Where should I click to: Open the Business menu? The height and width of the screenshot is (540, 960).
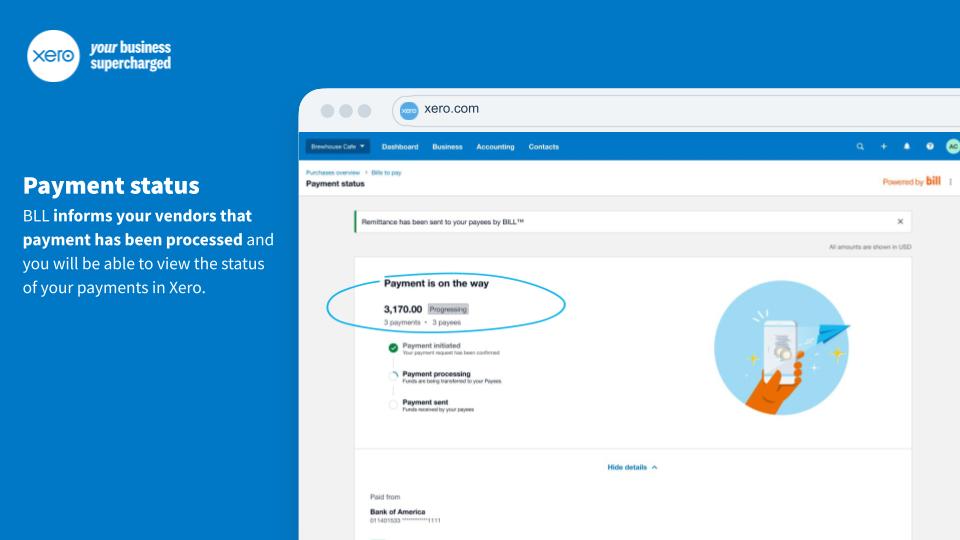click(447, 147)
